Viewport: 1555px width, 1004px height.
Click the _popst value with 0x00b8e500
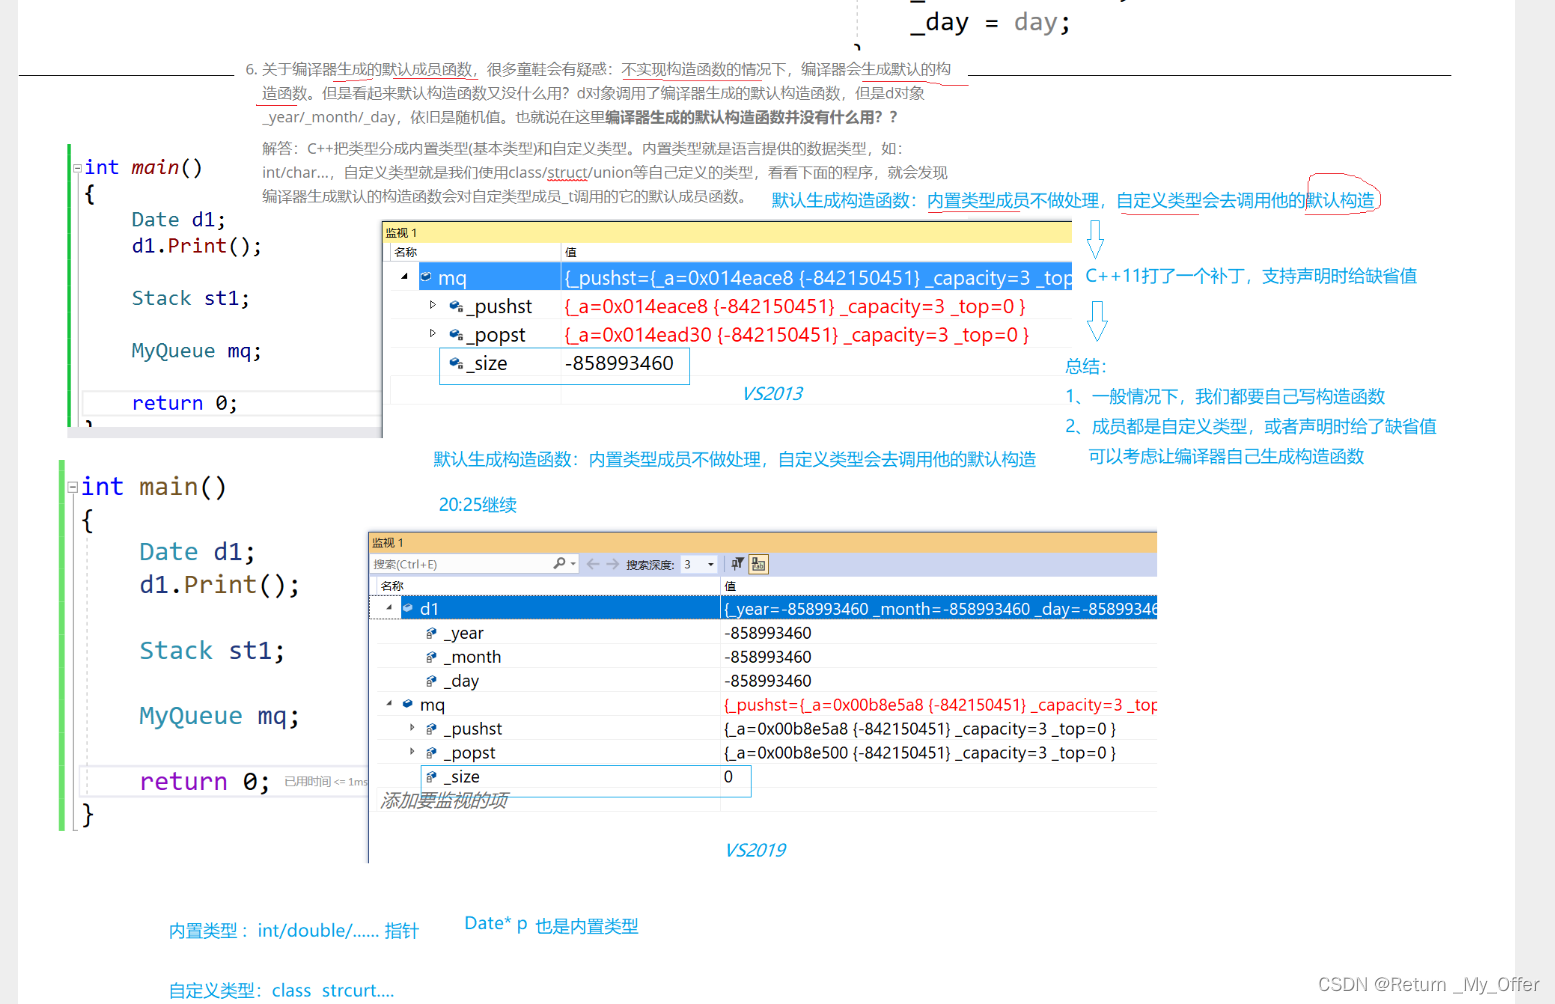920,753
